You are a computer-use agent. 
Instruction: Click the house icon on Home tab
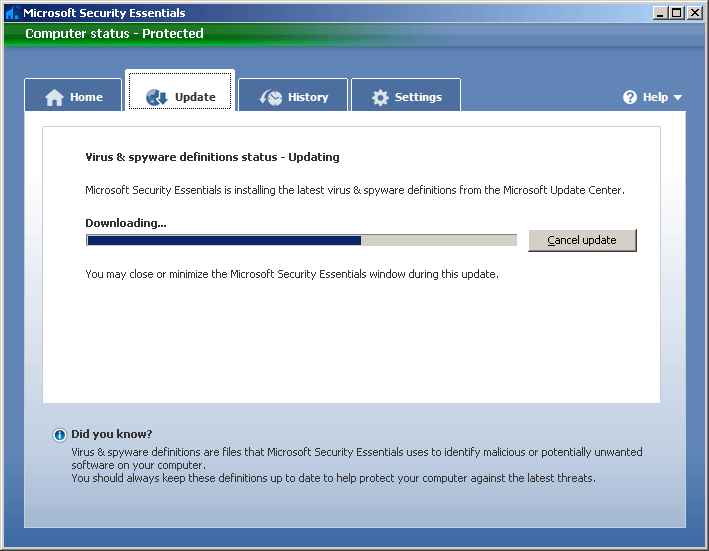click(x=54, y=97)
